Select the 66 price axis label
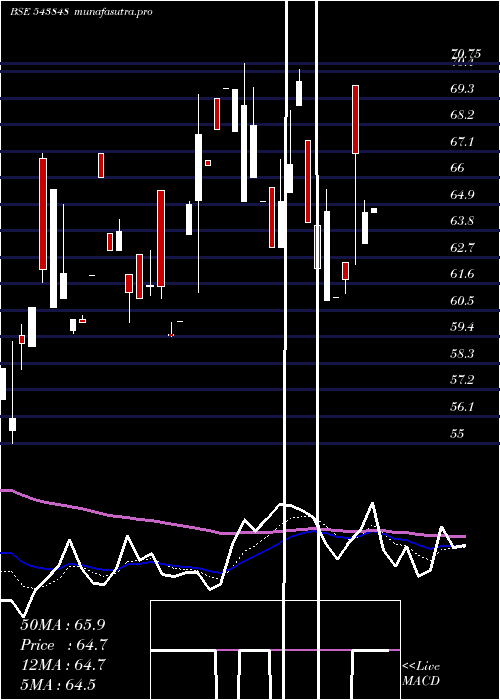The image size is (500, 700). pyautogui.click(x=458, y=168)
